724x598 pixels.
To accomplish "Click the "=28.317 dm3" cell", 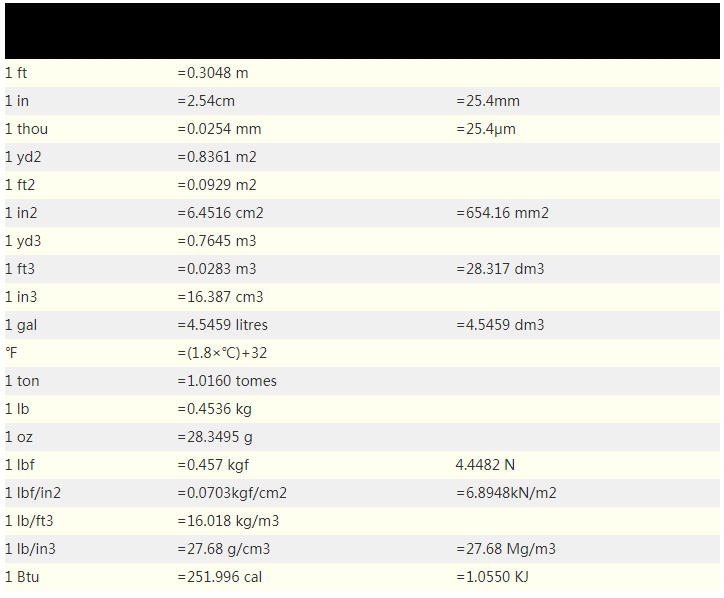I will 500,269.
